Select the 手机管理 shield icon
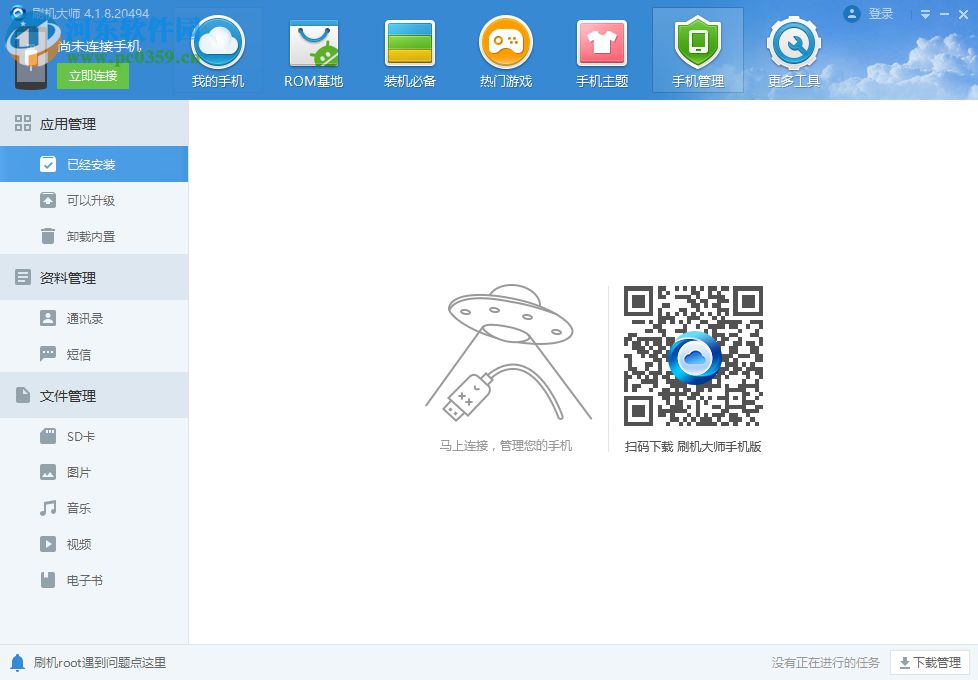 (698, 42)
